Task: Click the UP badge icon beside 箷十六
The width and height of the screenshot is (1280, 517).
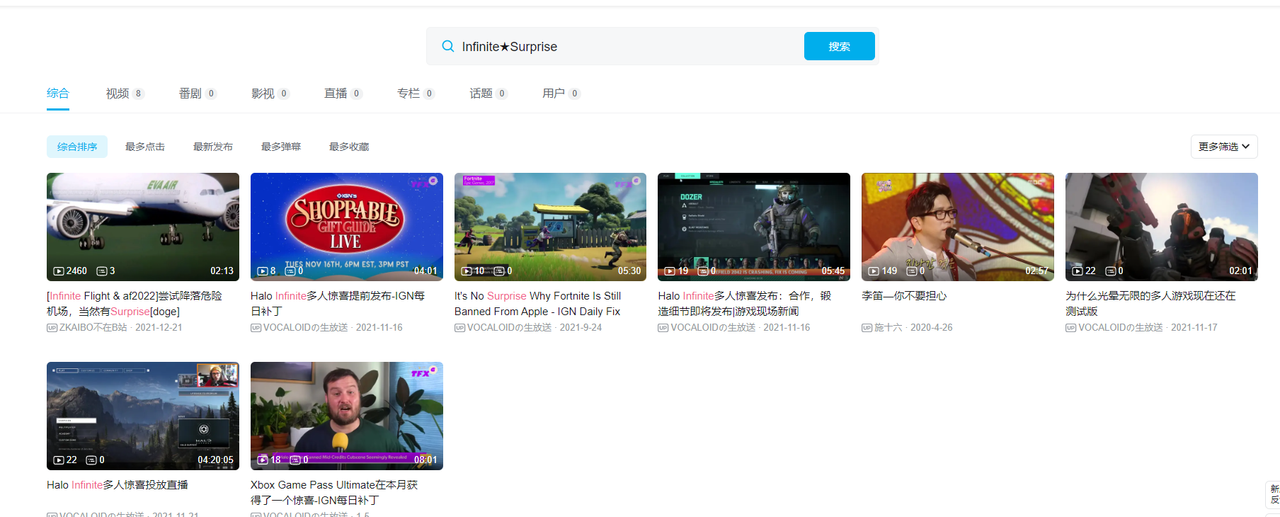Action: 867,327
